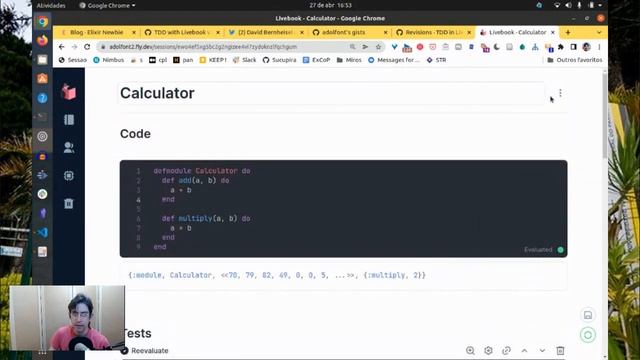
Task: Move cell down arrow
Action: [542, 351]
